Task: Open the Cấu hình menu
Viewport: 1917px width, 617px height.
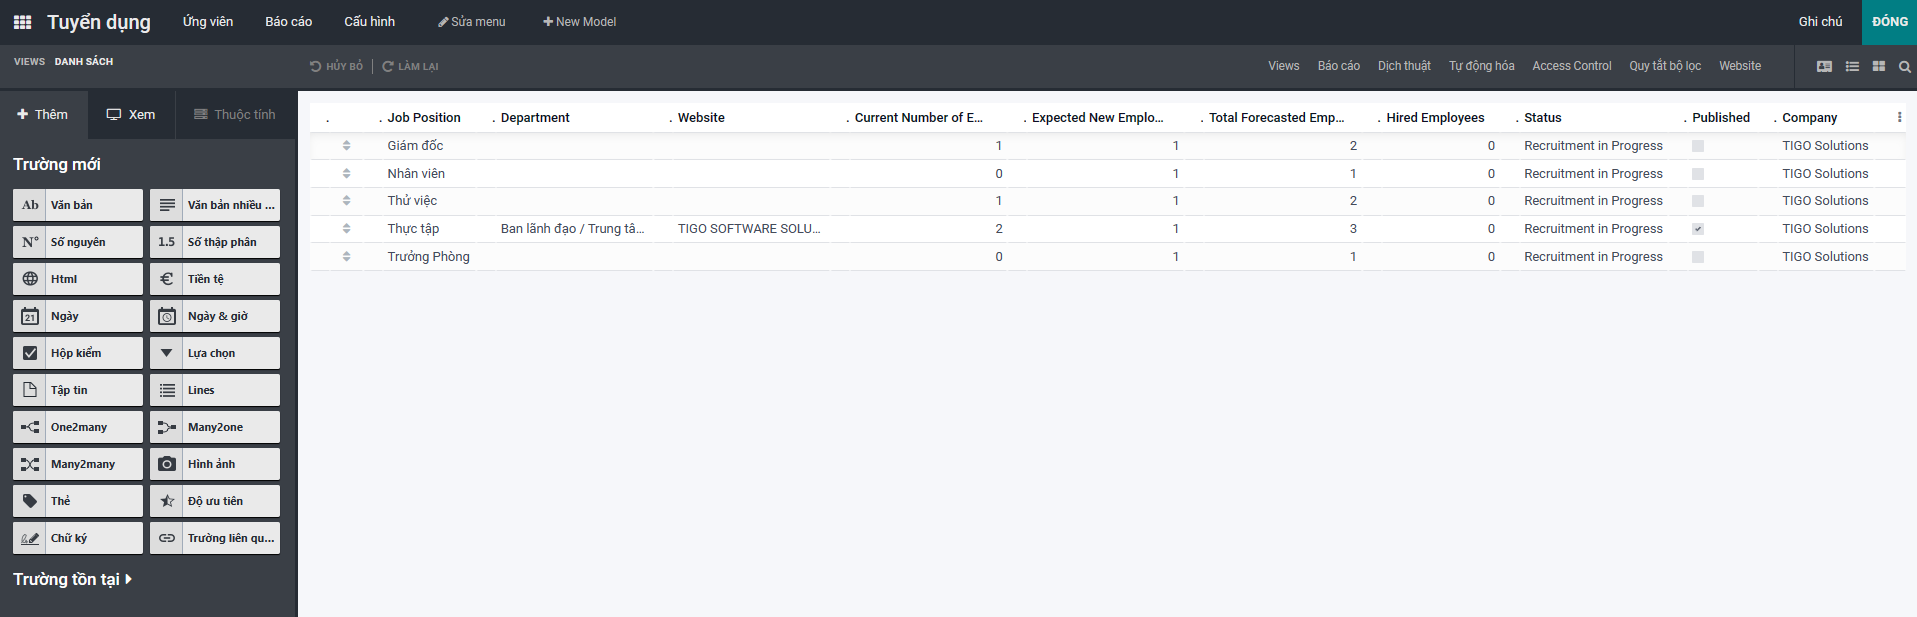Action: pyautogui.click(x=369, y=22)
